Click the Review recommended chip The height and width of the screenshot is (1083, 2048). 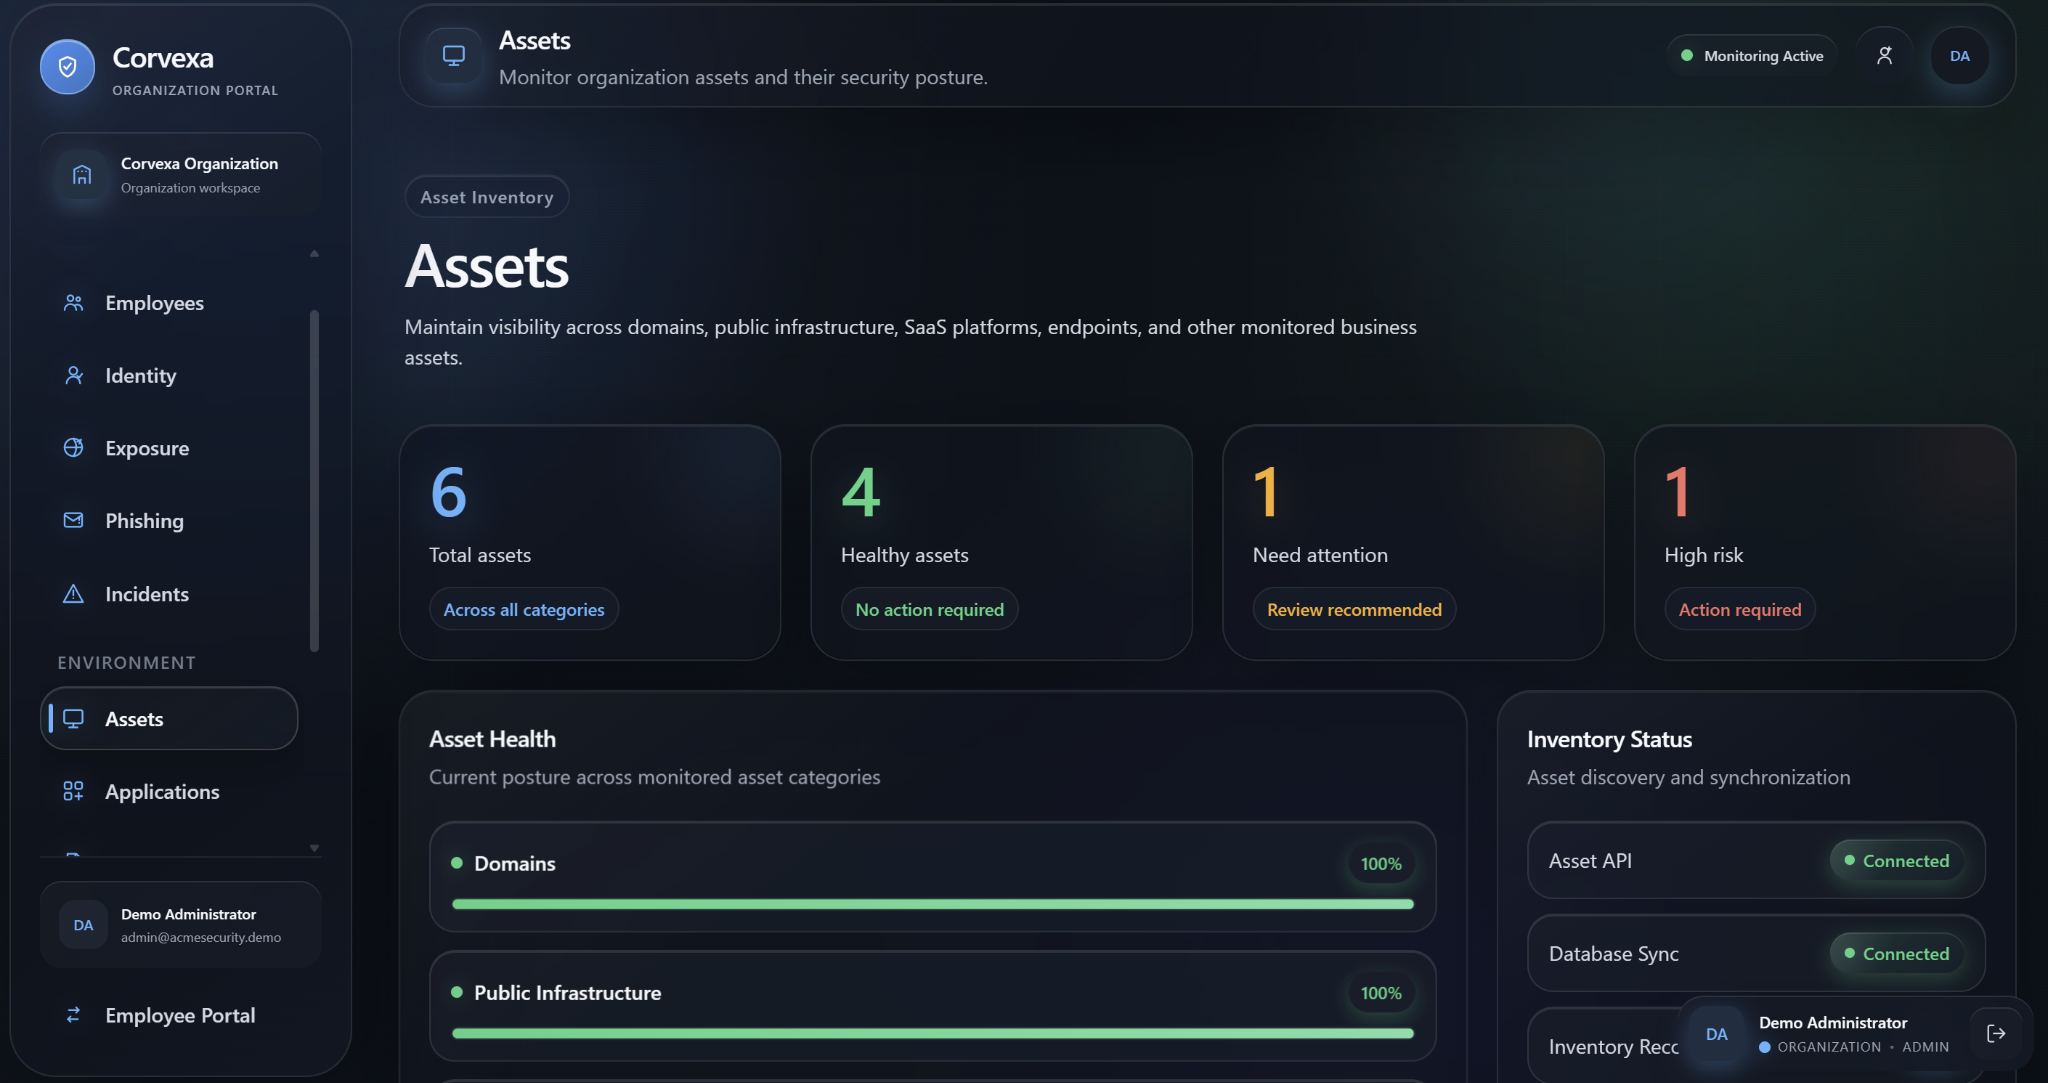(1354, 609)
